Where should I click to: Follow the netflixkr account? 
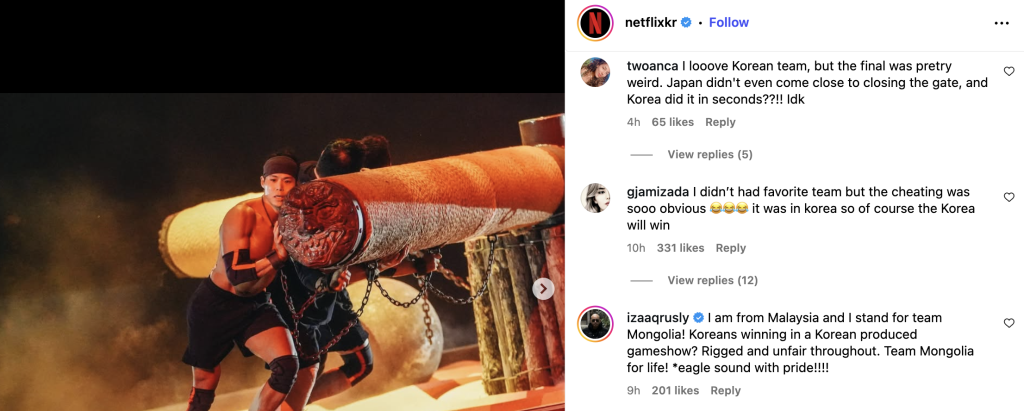729,22
